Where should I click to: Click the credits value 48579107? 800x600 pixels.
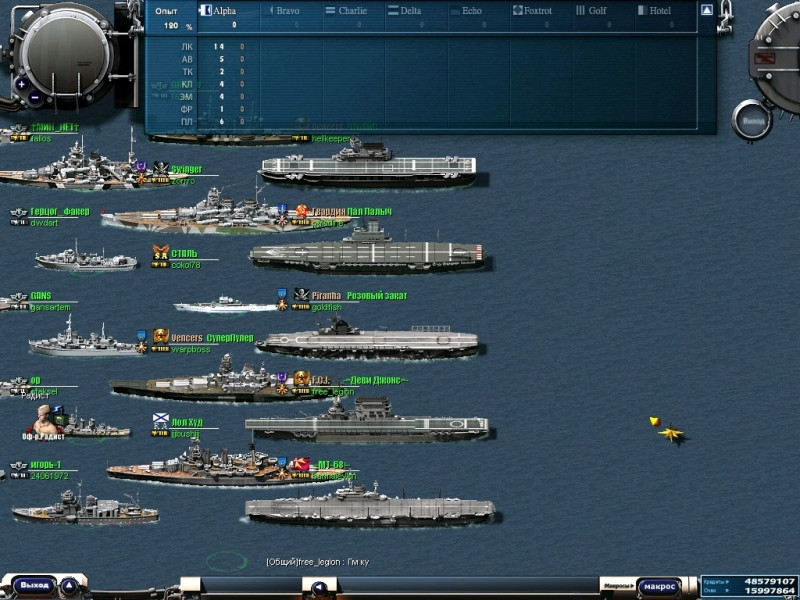(769, 581)
